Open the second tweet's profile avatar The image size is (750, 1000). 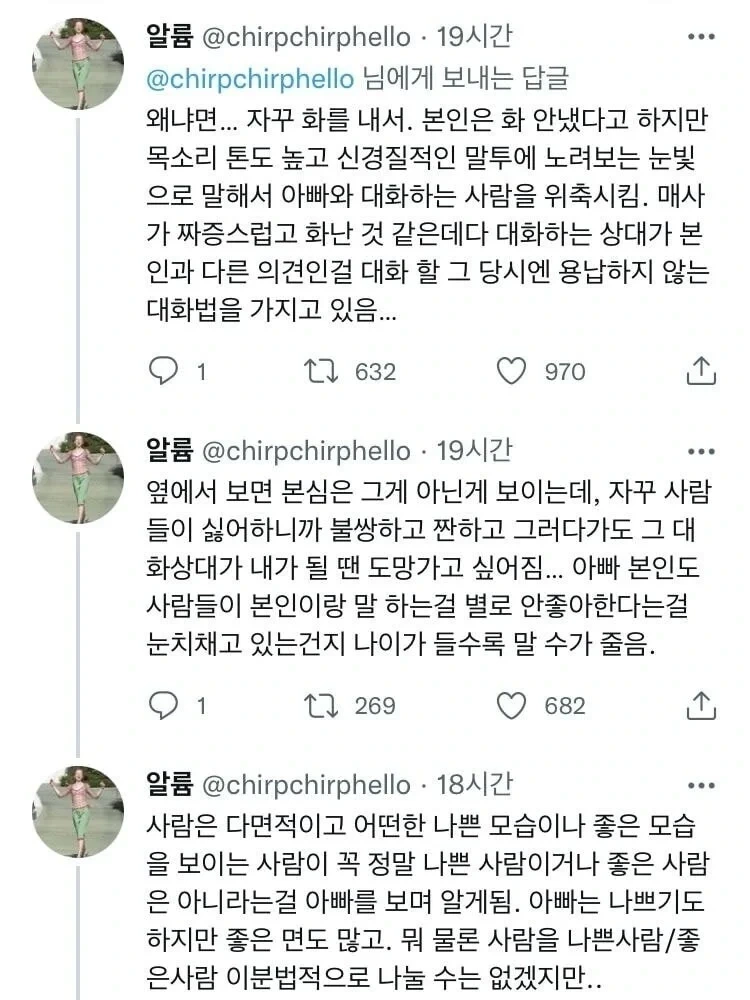79,477
